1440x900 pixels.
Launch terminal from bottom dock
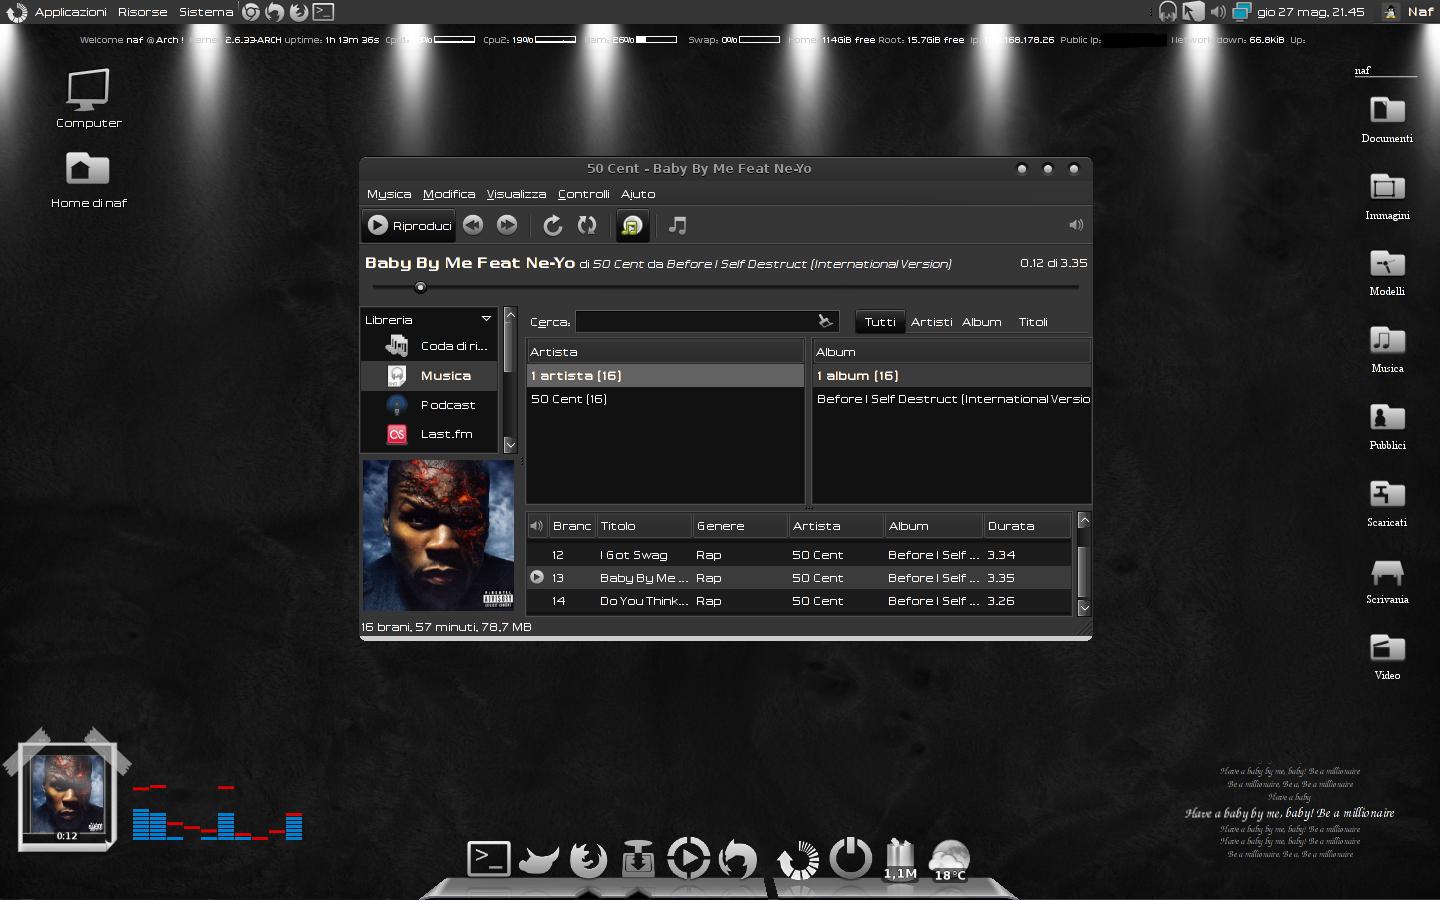tap(488, 858)
